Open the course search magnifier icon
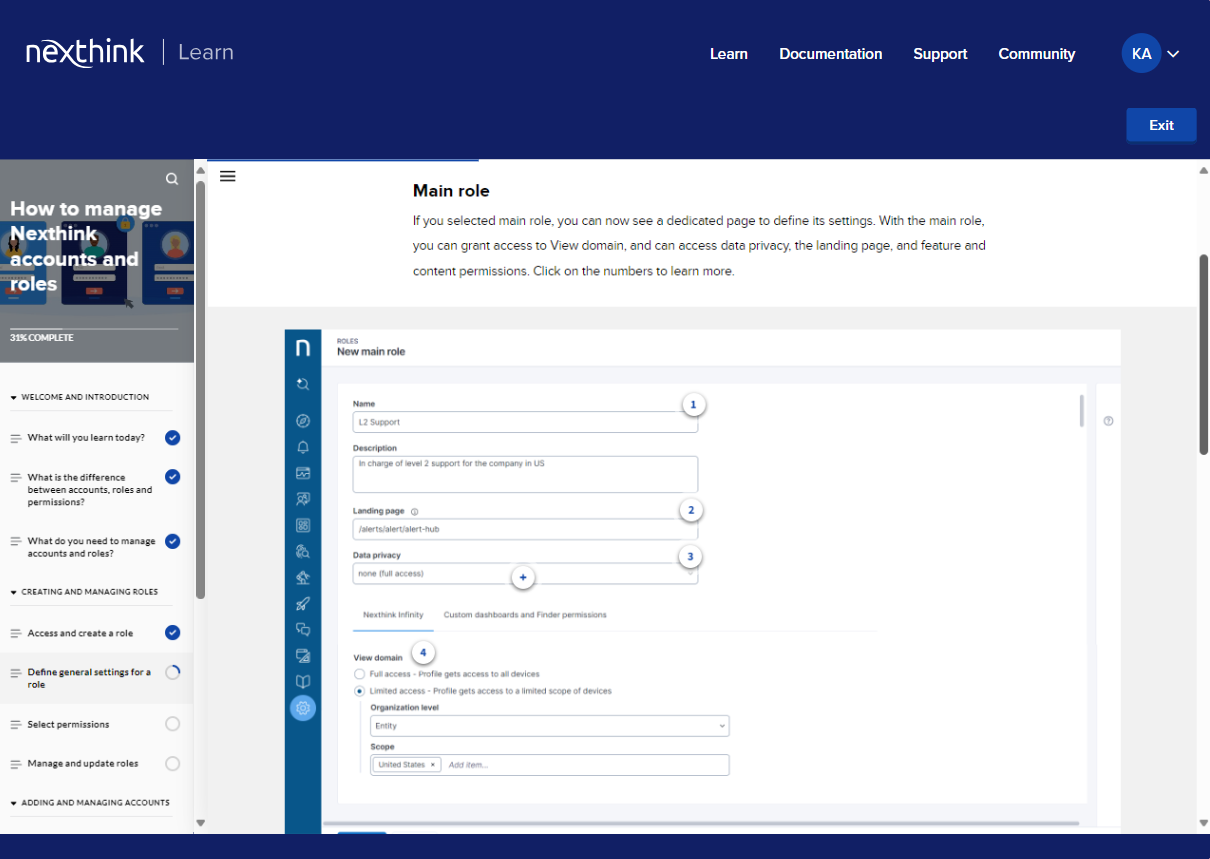 [172, 179]
